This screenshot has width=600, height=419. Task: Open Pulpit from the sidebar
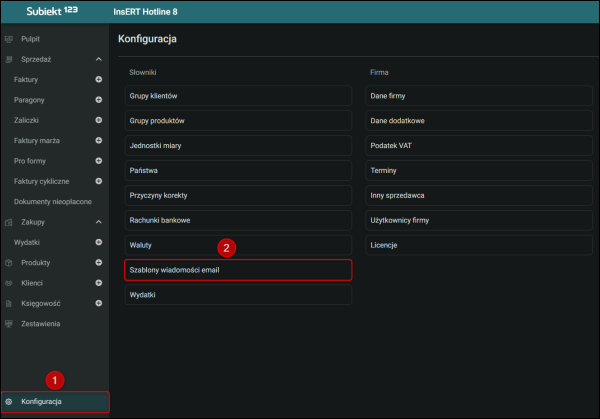(x=30, y=38)
